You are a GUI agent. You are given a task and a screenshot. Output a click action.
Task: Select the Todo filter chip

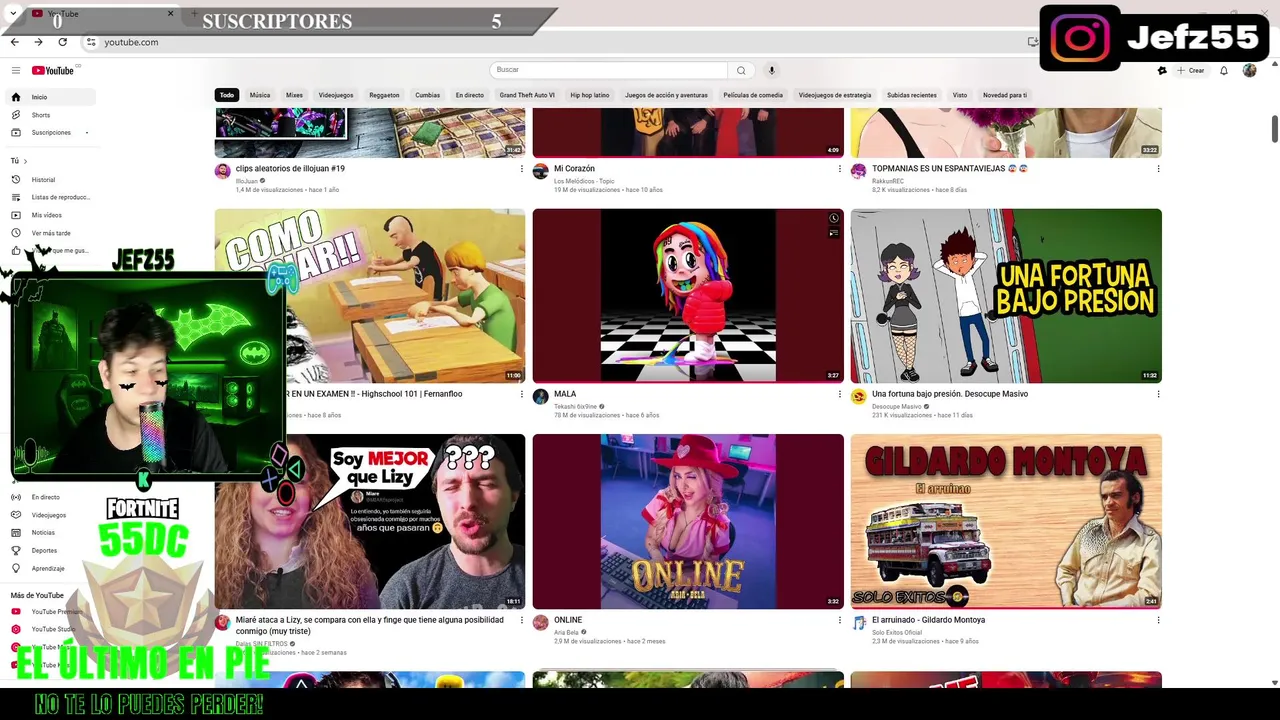[x=227, y=95]
